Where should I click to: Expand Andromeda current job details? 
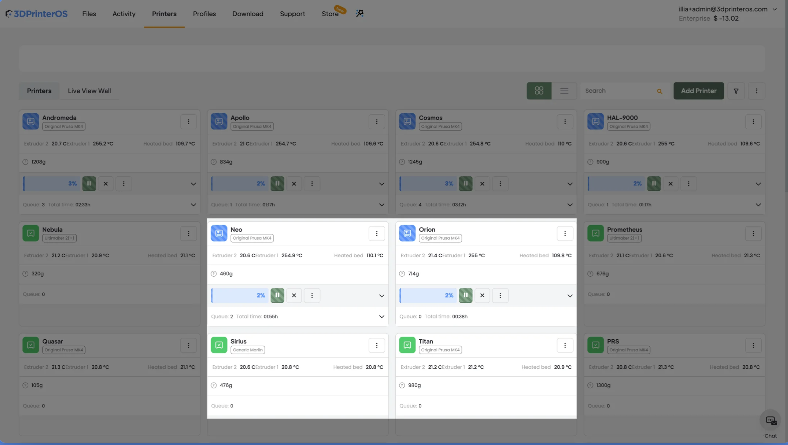coord(193,184)
